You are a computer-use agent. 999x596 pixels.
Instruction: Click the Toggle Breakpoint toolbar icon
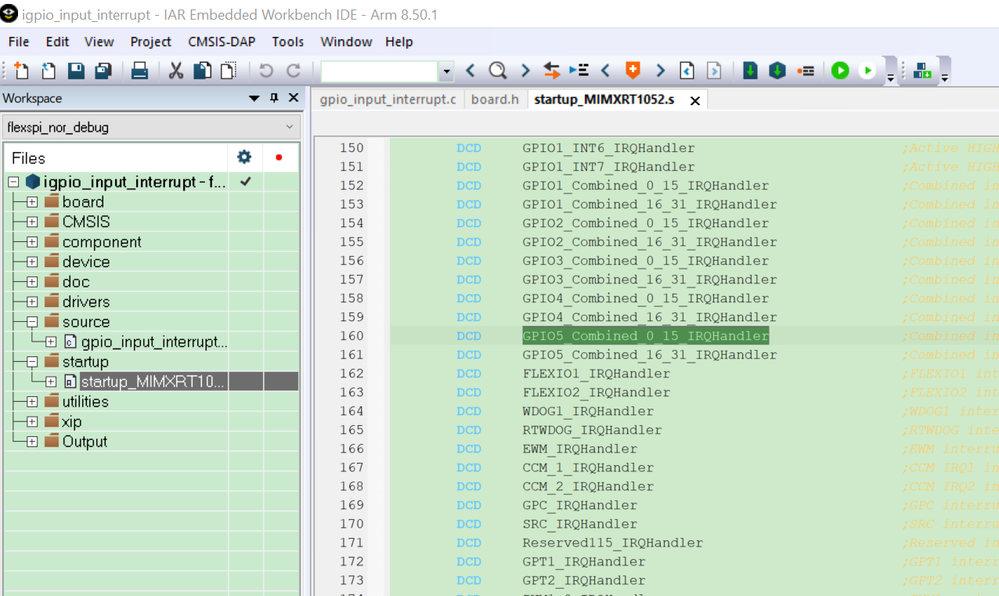pos(806,71)
